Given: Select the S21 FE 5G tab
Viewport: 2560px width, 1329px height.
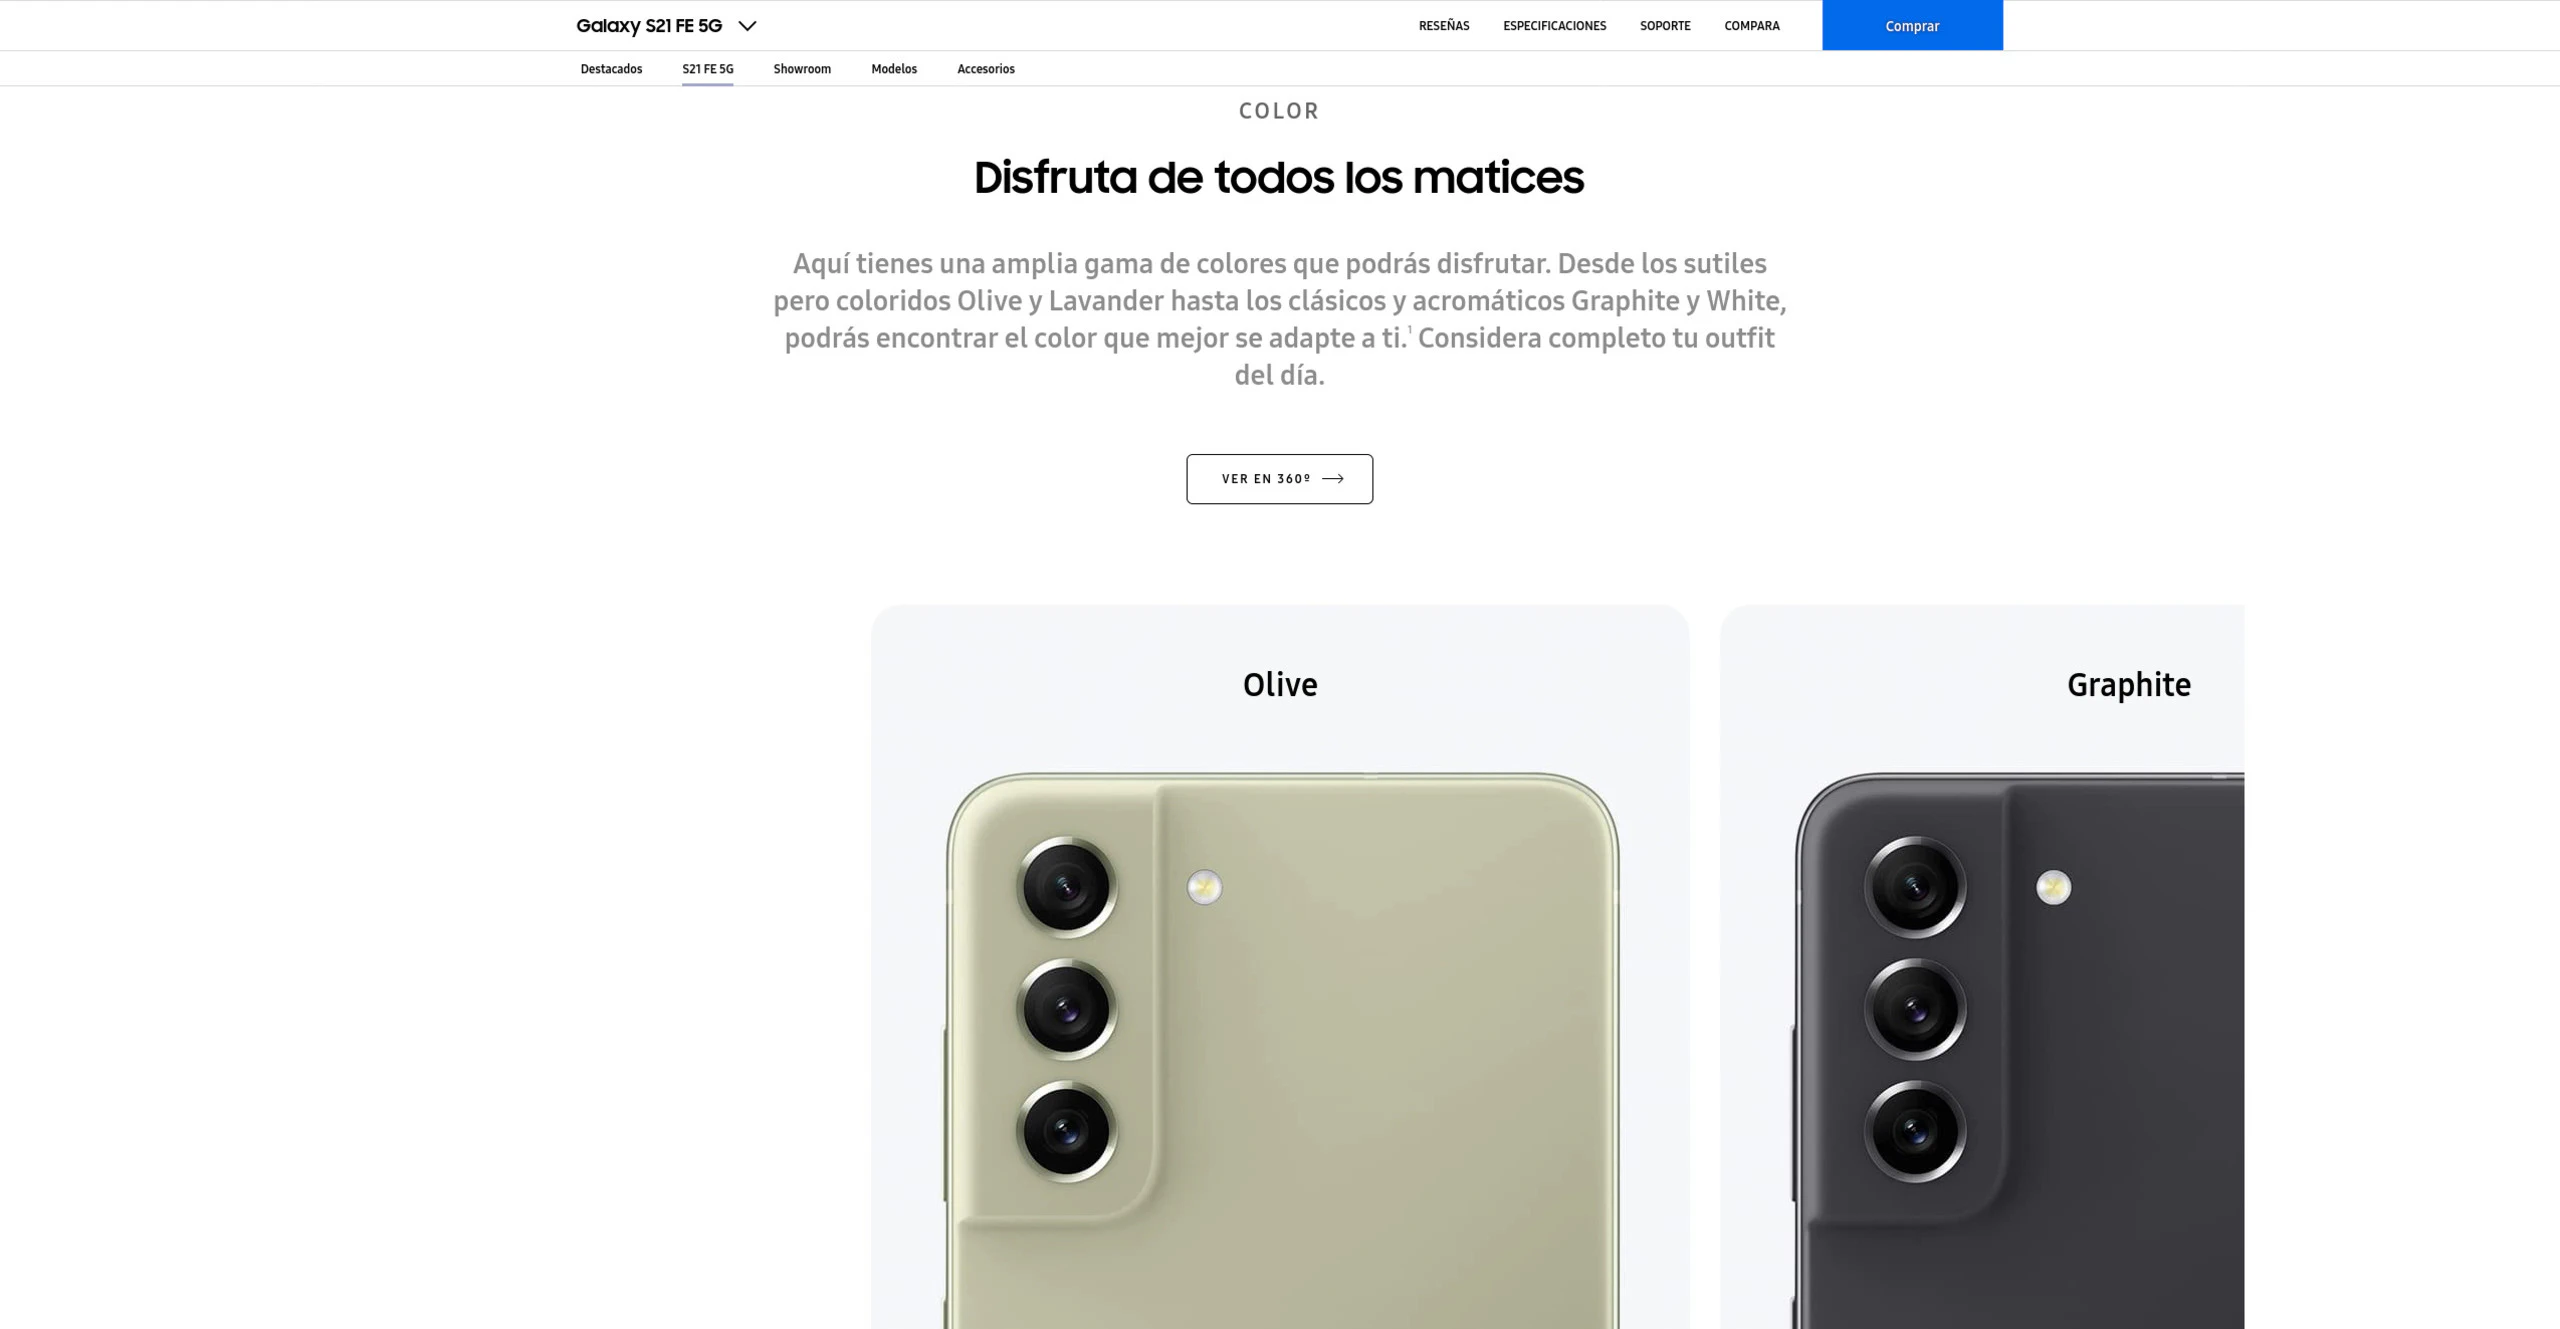Looking at the screenshot, I should click(x=708, y=69).
